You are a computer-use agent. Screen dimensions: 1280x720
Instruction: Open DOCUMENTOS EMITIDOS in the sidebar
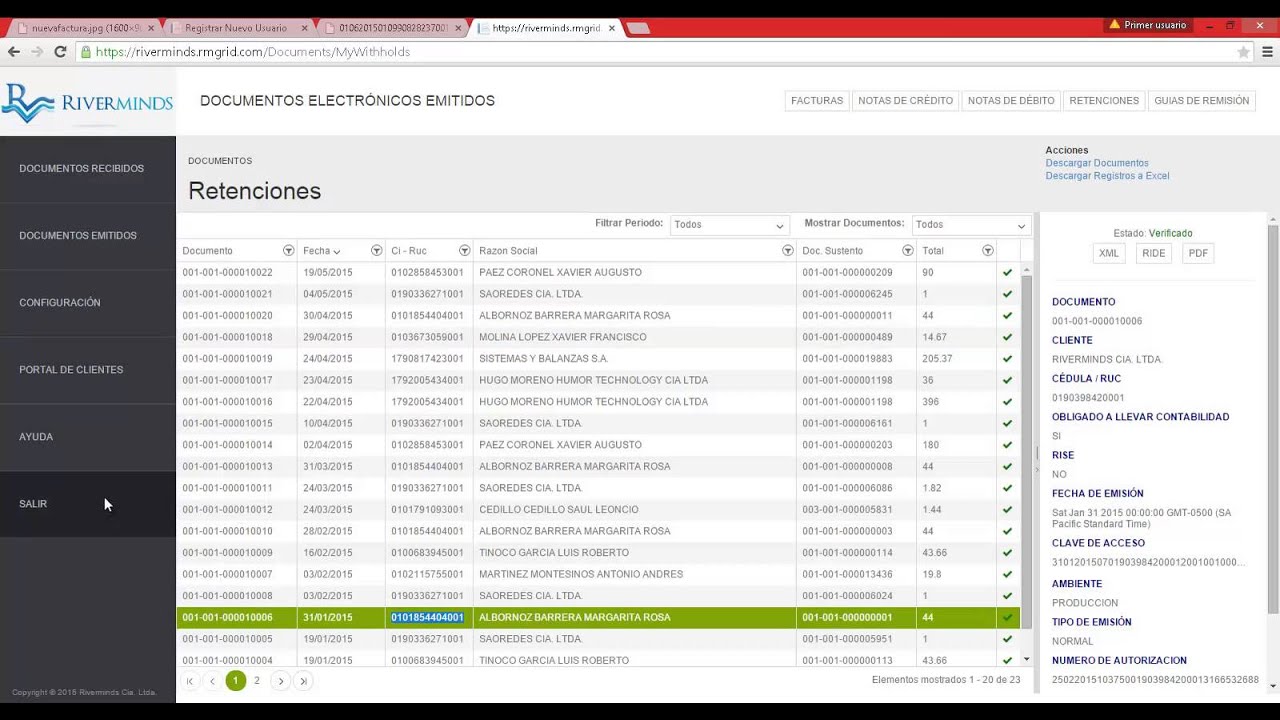click(88, 236)
